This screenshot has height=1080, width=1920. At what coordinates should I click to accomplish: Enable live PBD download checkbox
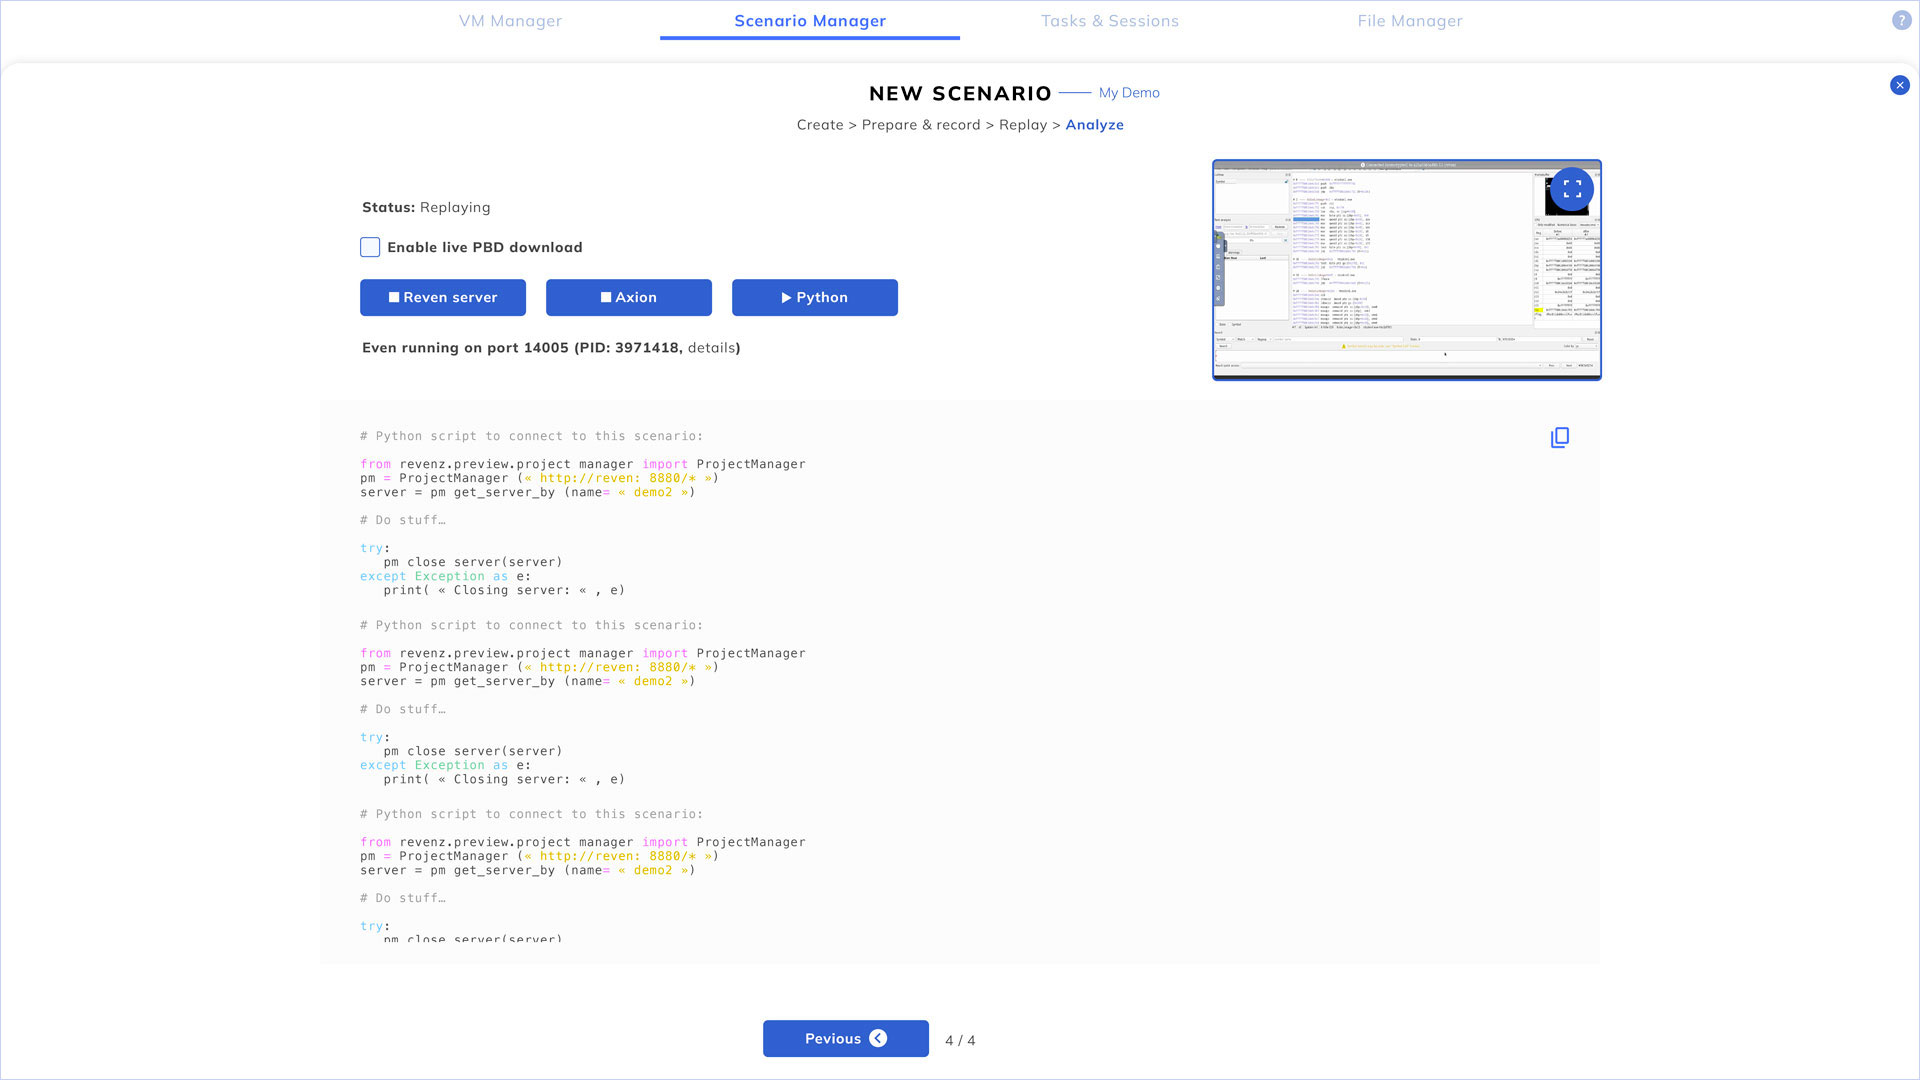click(370, 247)
